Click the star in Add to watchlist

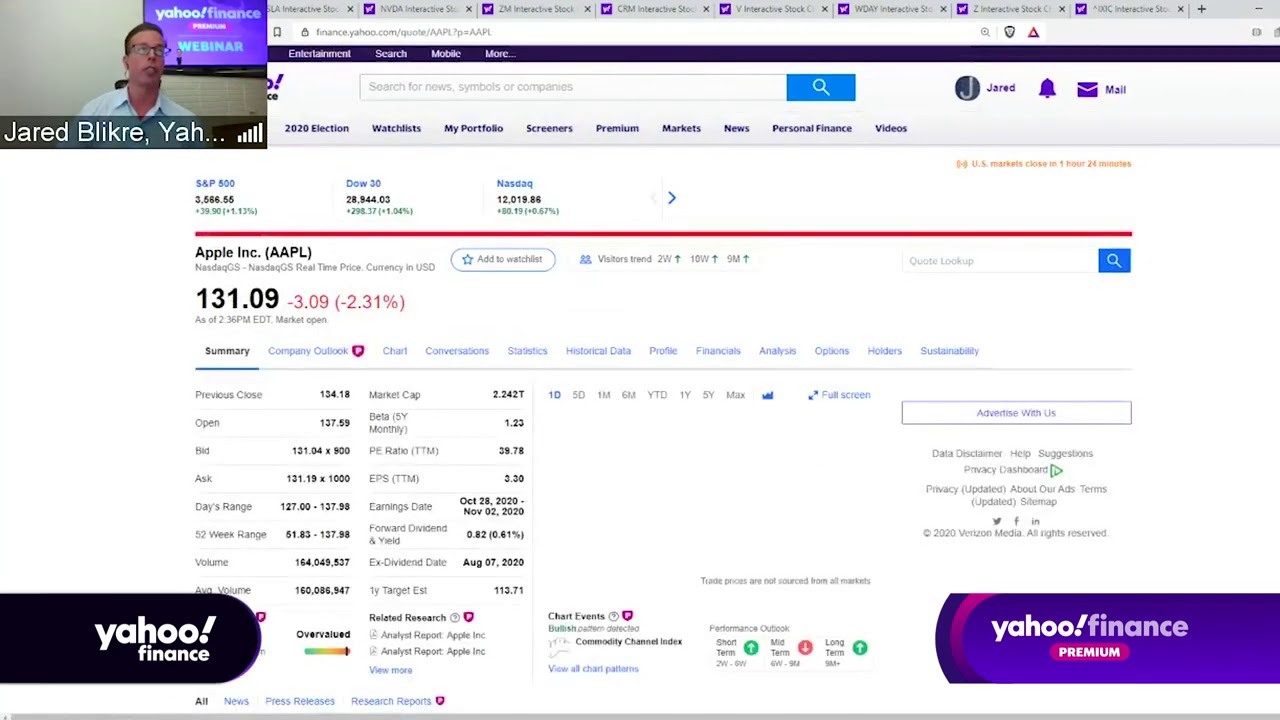coord(467,259)
